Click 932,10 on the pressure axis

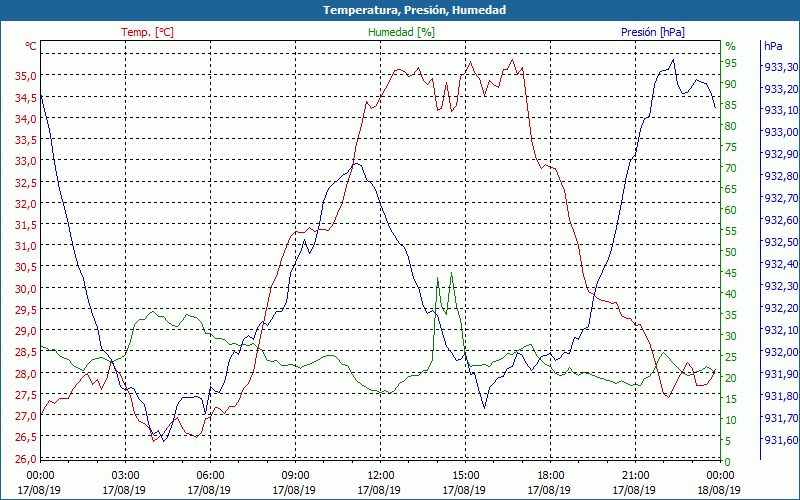click(x=782, y=330)
